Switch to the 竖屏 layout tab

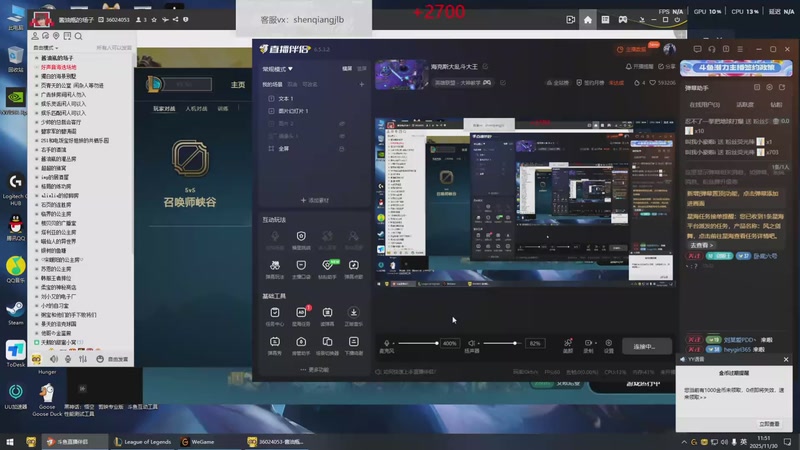point(362,68)
